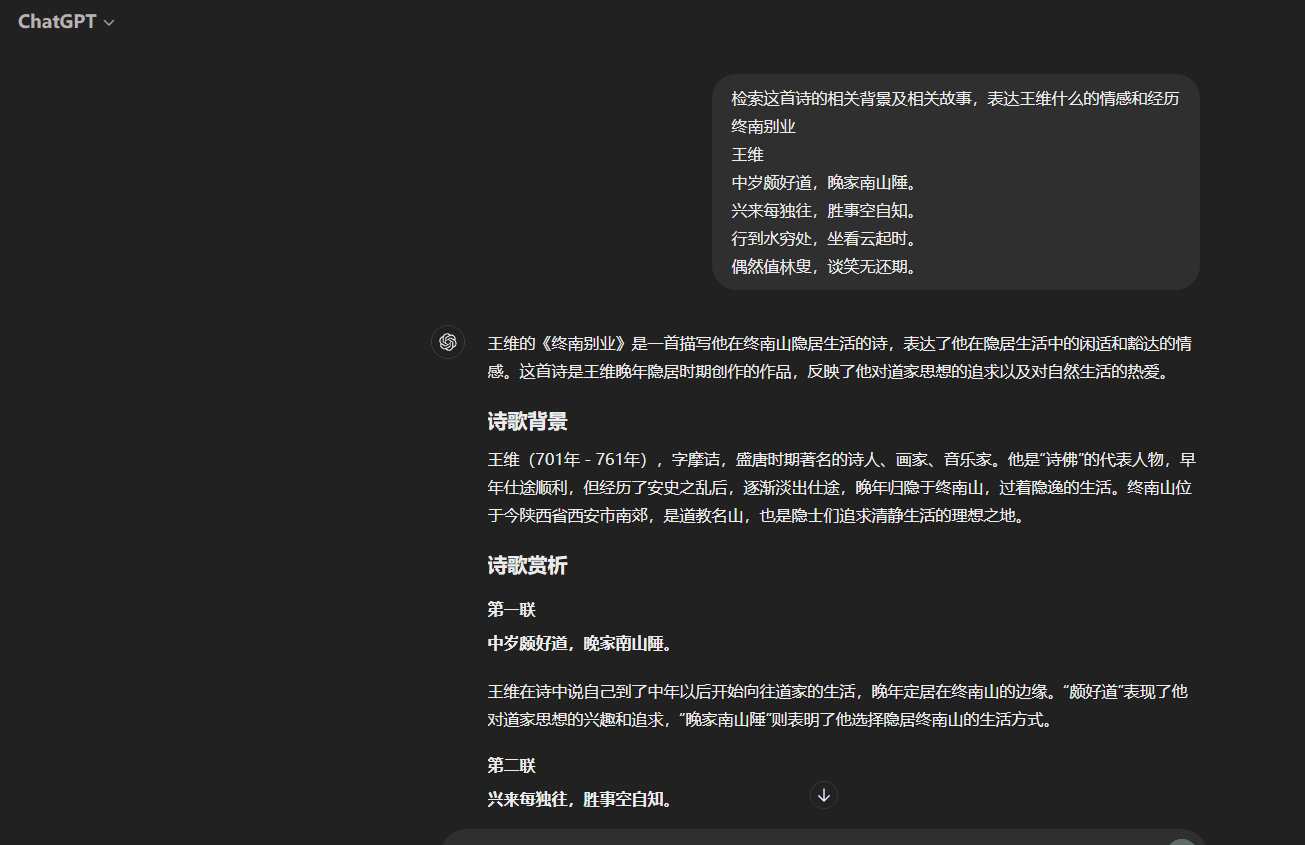This screenshot has width=1305, height=845.
Task: Click the ChatGPT logo avatar beside the response
Action: coord(447,341)
